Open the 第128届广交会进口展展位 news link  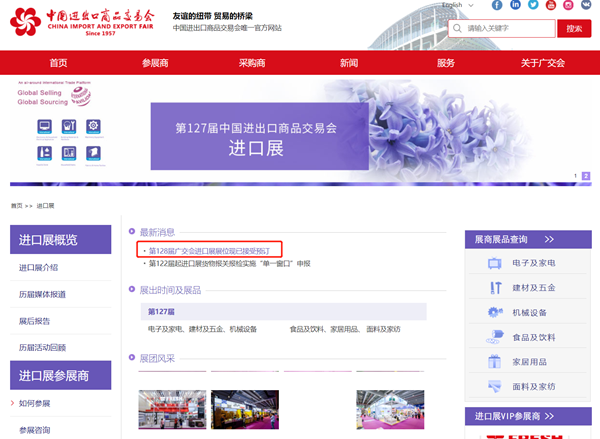click(209, 251)
